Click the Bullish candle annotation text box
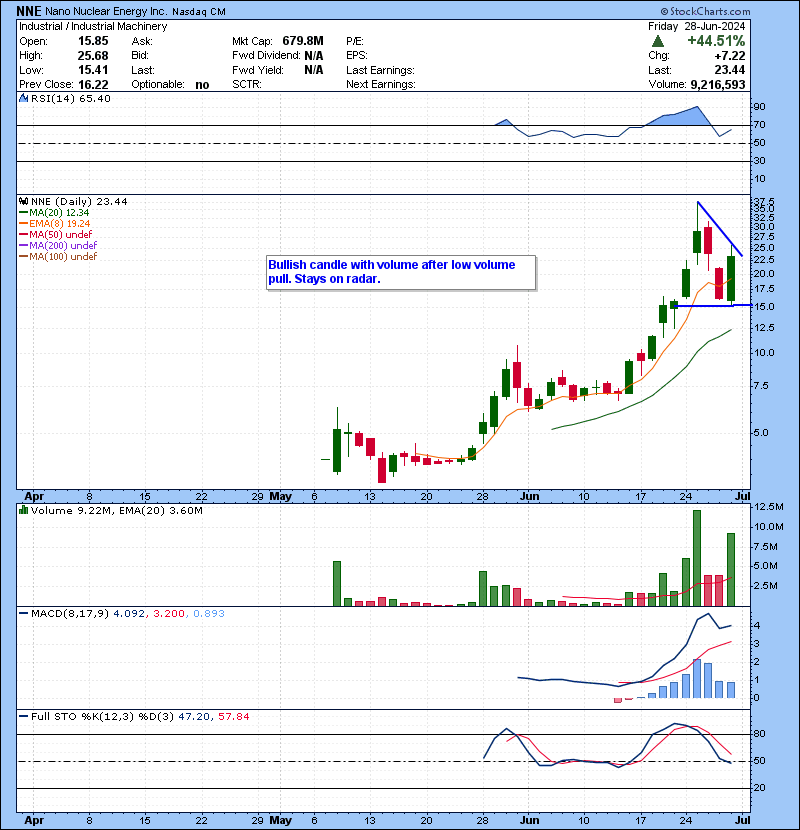This screenshot has height=830, width=800. (x=401, y=273)
